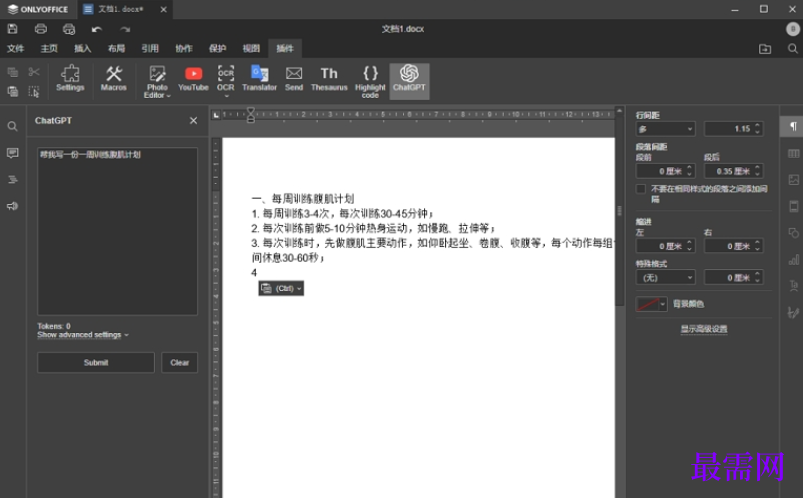Click the tab stop selector at ruler corner
Screen dimensions: 803x498
pyautogui.click(x=216, y=115)
